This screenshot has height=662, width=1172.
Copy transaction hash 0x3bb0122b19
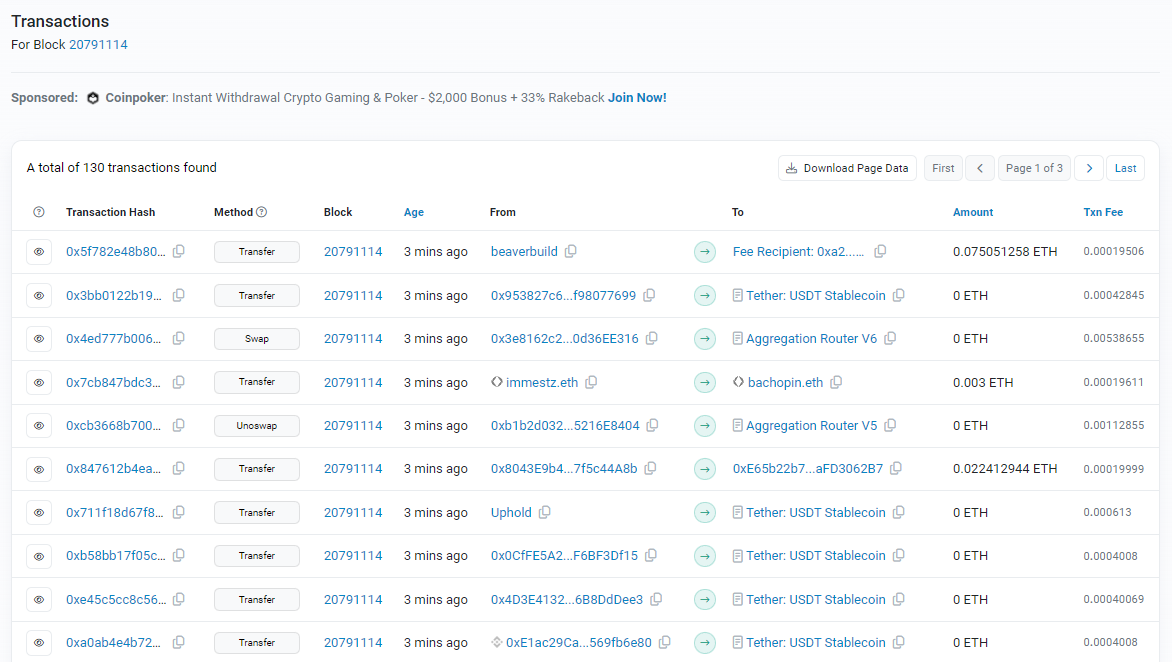[x=179, y=295]
